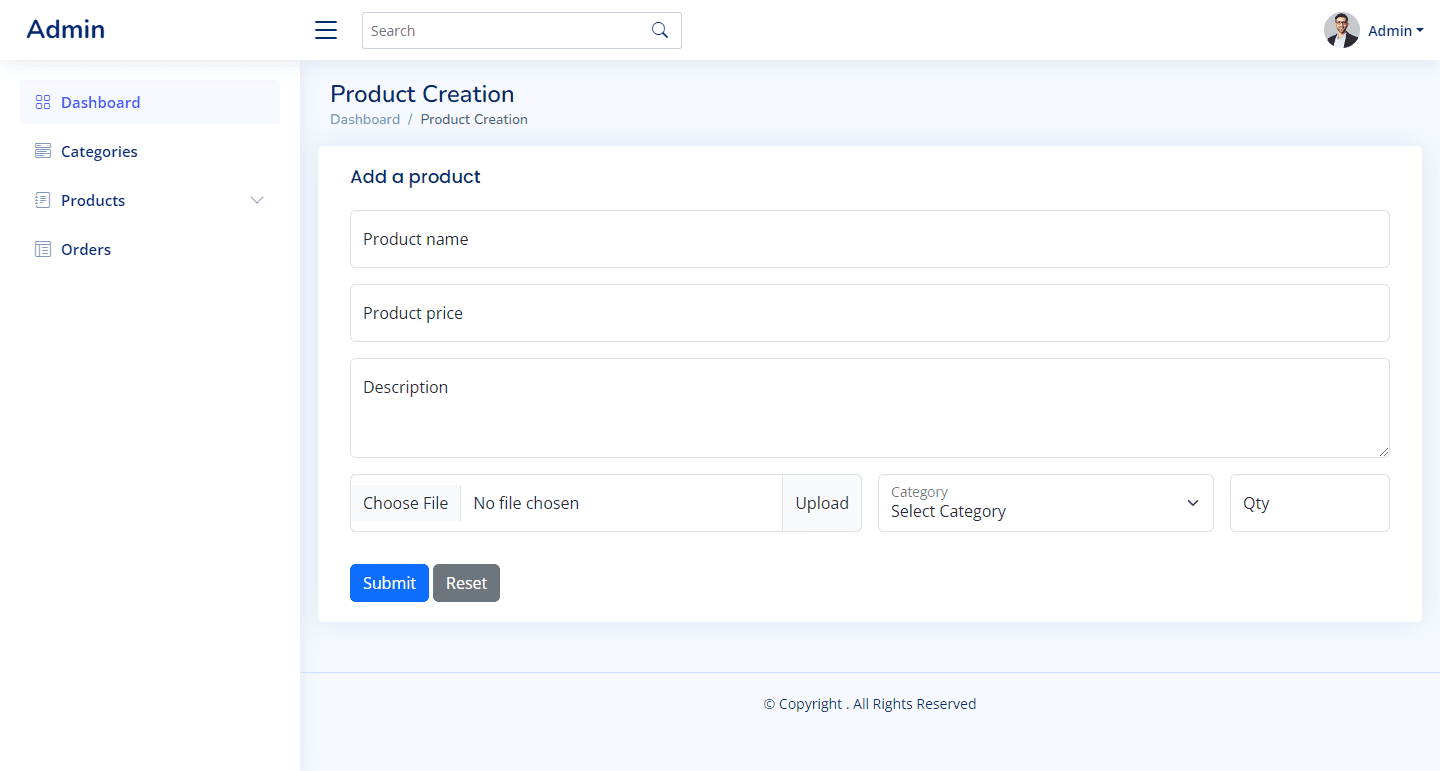Click the Admin profile avatar picture

click(1342, 30)
